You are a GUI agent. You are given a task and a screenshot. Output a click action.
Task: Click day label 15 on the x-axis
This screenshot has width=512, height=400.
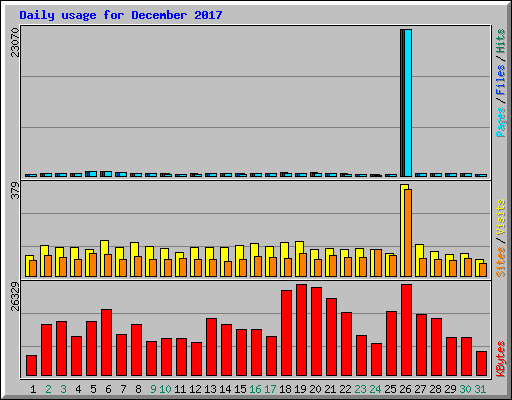click(240, 389)
